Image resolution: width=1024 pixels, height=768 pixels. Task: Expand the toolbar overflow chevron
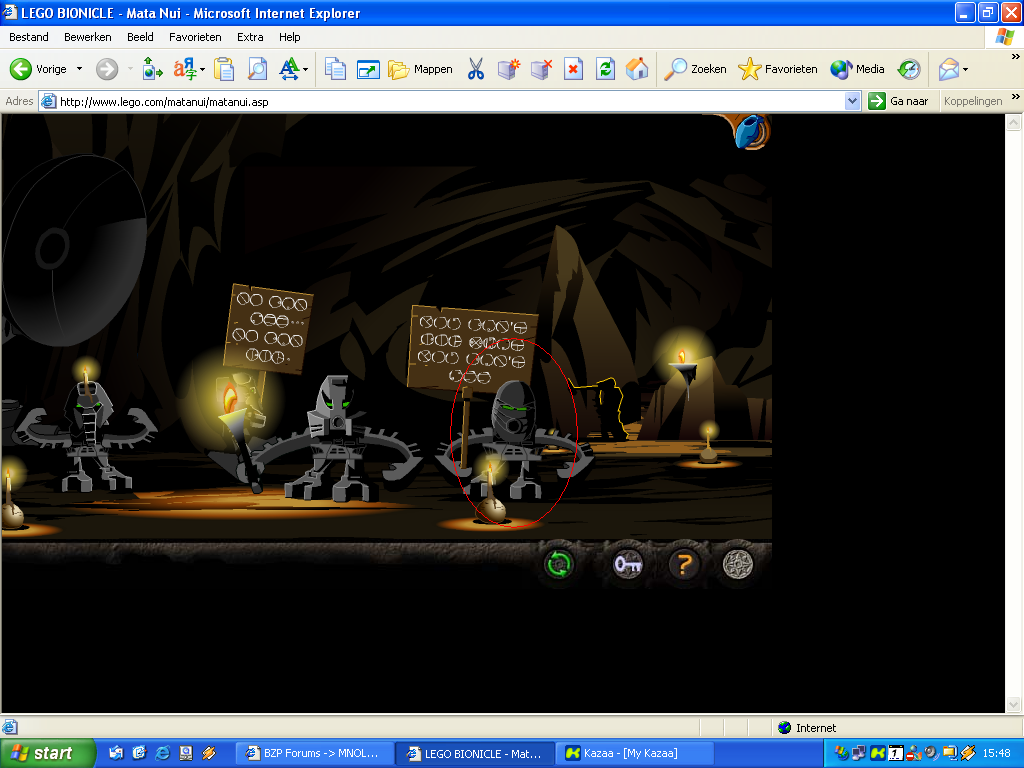(x=1015, y=57)
